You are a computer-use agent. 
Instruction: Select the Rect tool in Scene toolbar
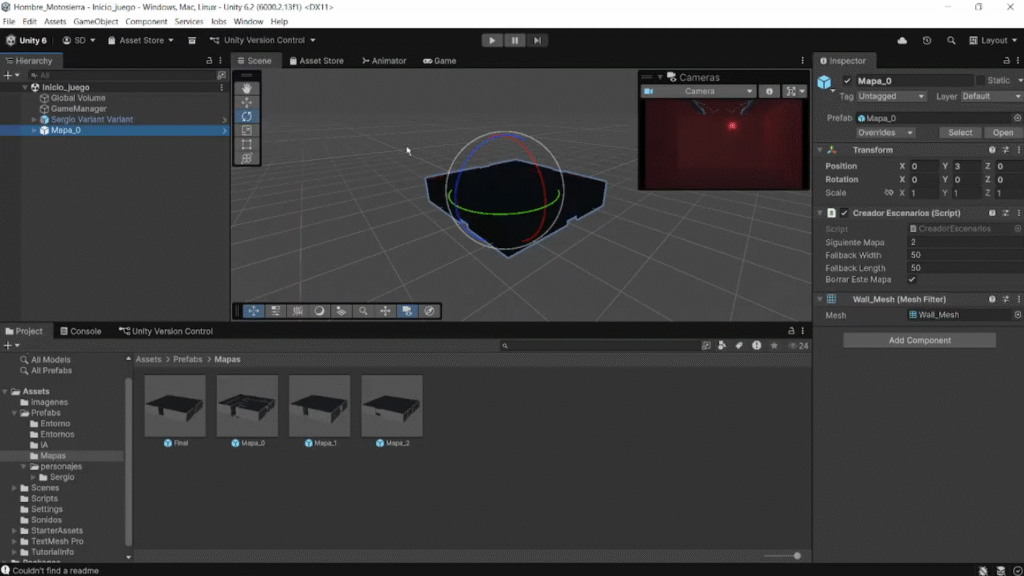coord(246,144)
